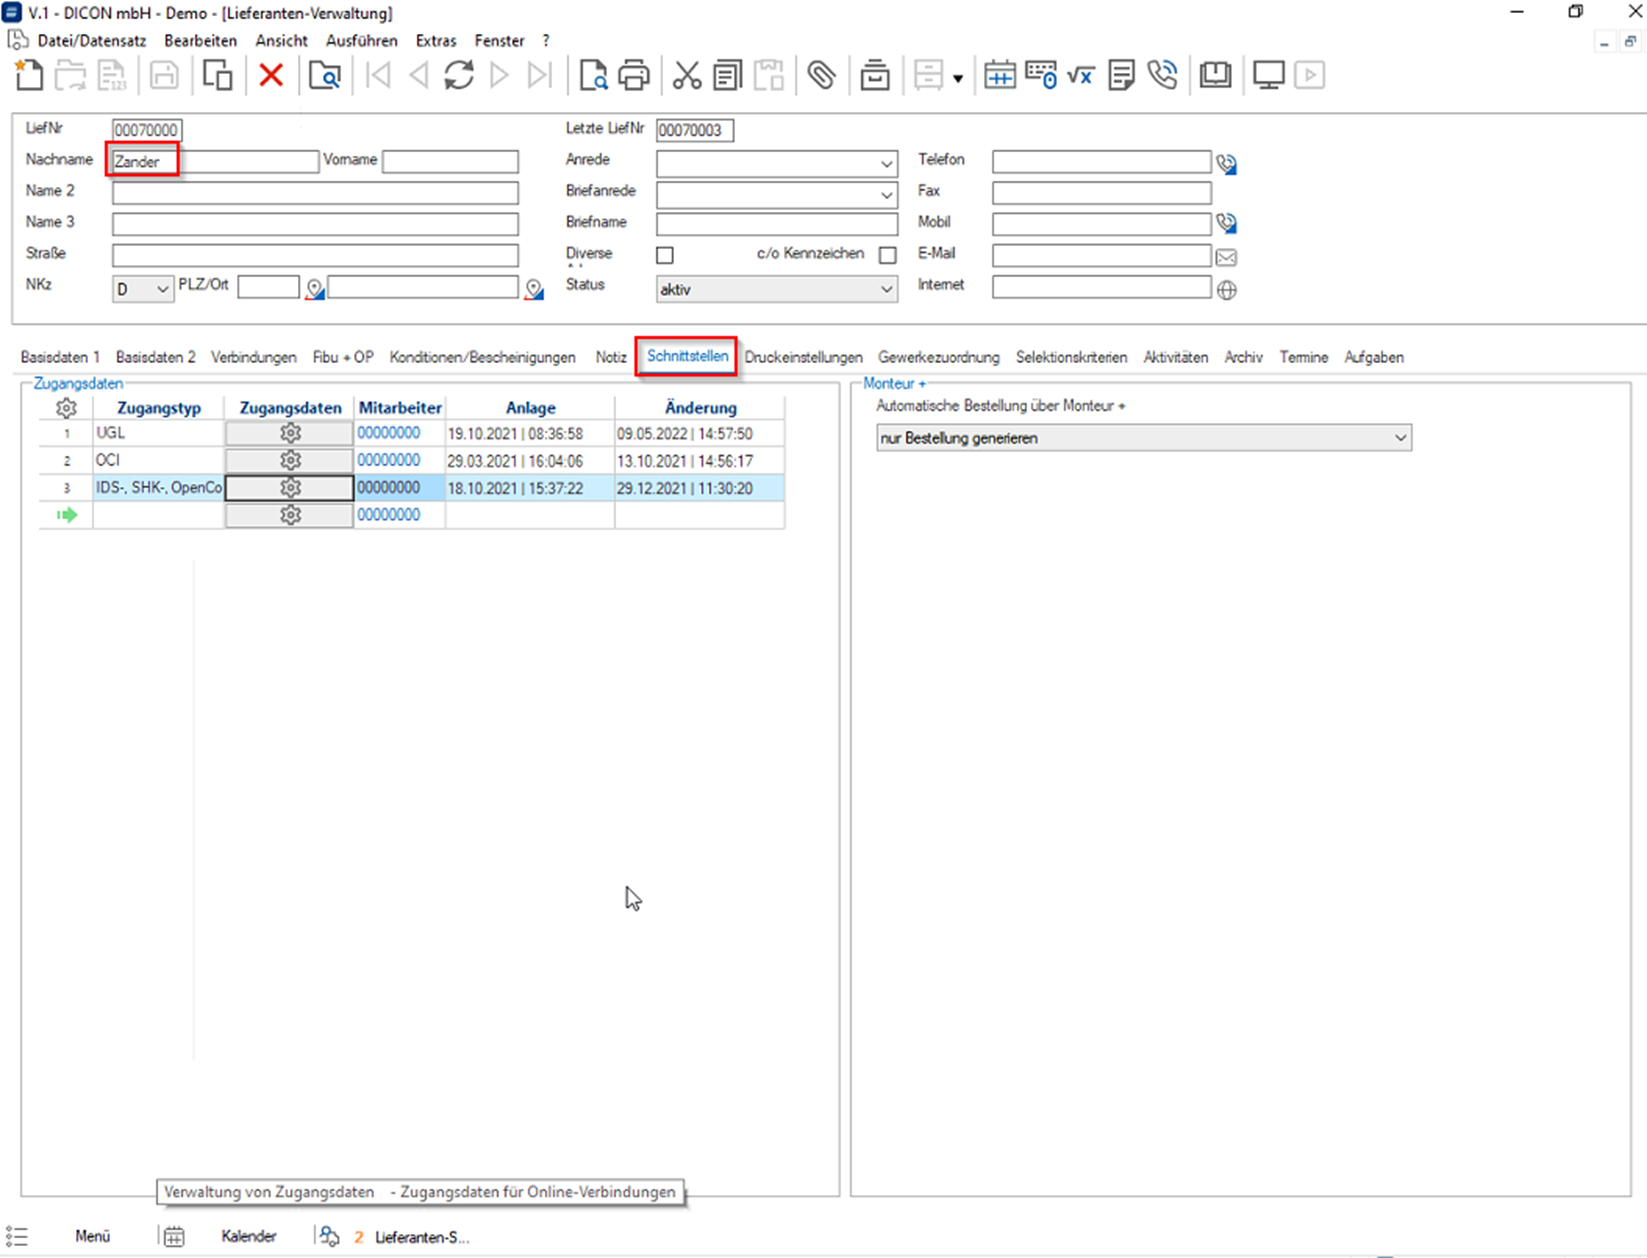Toggle the Diverse checkbox

tap(665, 256)
